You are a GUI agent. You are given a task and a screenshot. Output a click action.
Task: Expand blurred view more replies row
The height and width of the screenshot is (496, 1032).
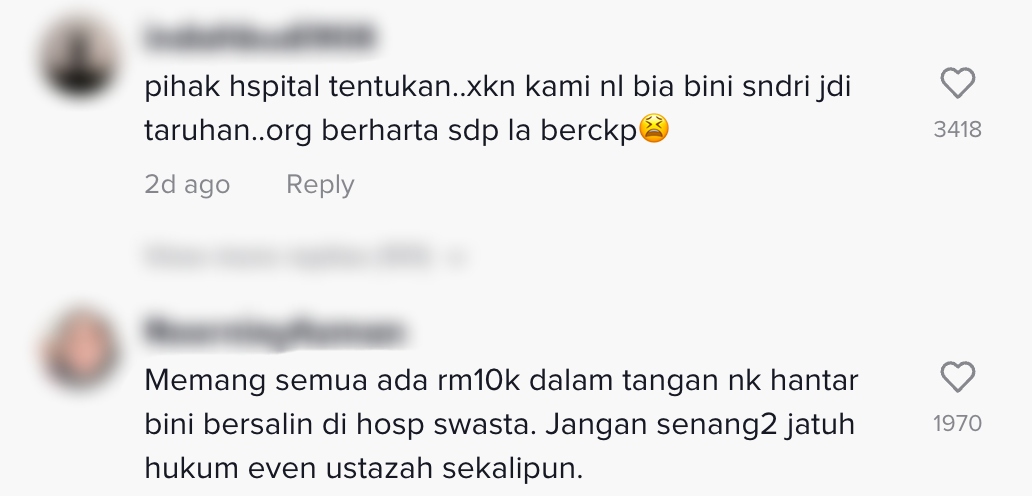(306, 257)
